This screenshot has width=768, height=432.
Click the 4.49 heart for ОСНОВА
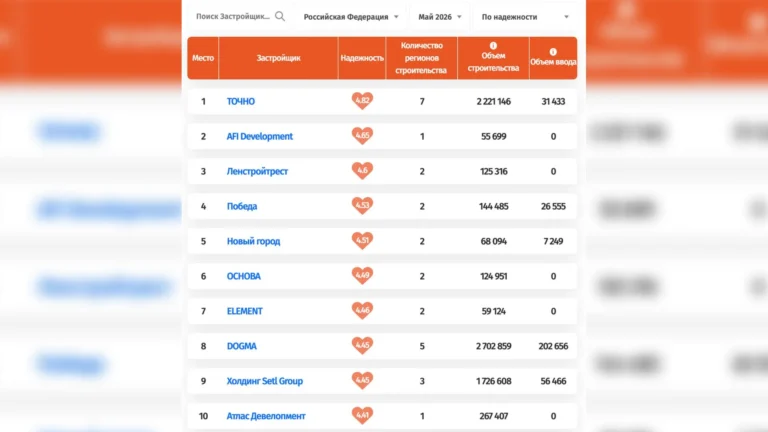tap(362, 276)
